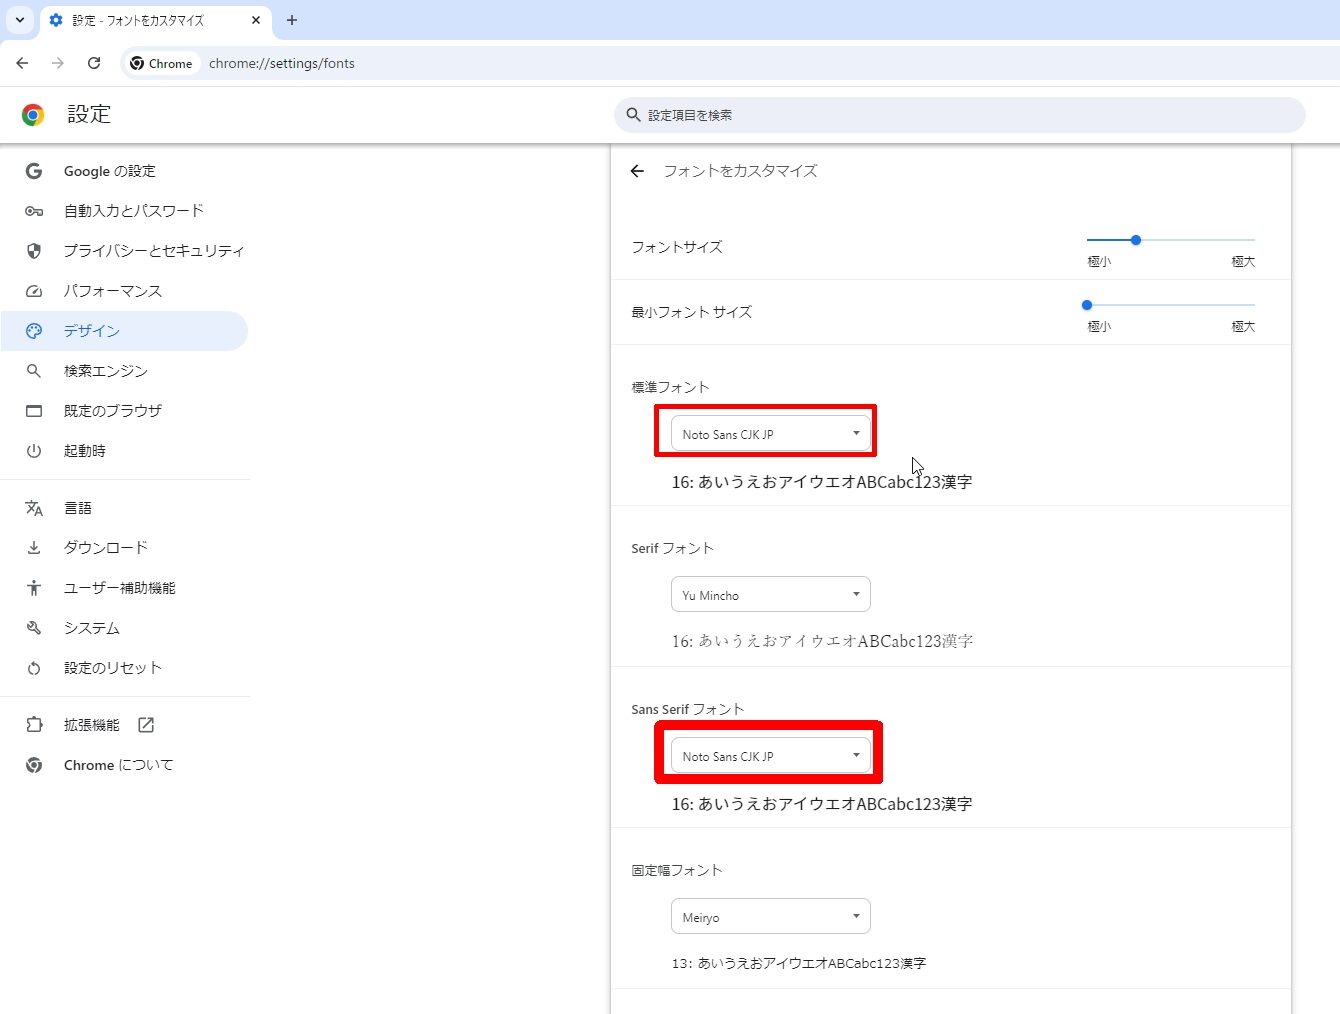The width and height of the screenshot is (1340, 1014).
Task: Click the 最小フォント サイズ slider handle
Action: (x=1087, y=305)
